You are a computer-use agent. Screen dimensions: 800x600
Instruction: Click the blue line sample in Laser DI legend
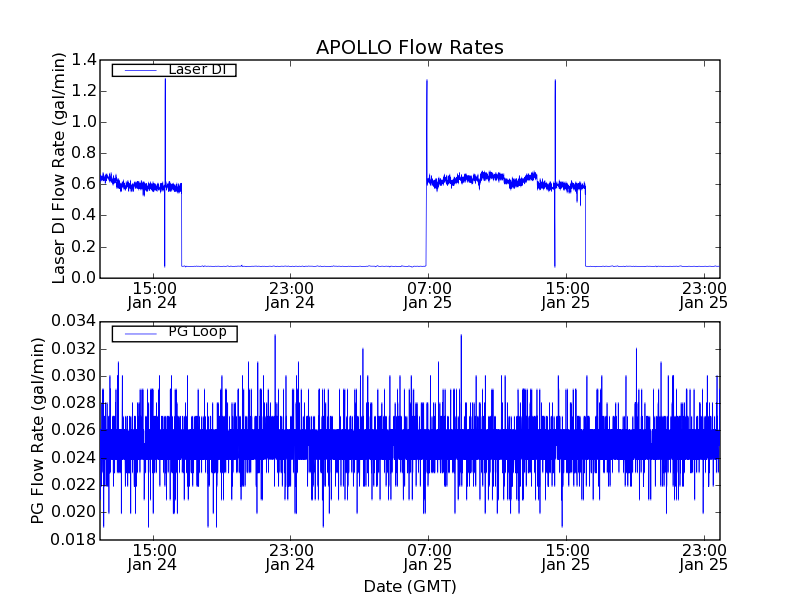(x=139, y=70)
